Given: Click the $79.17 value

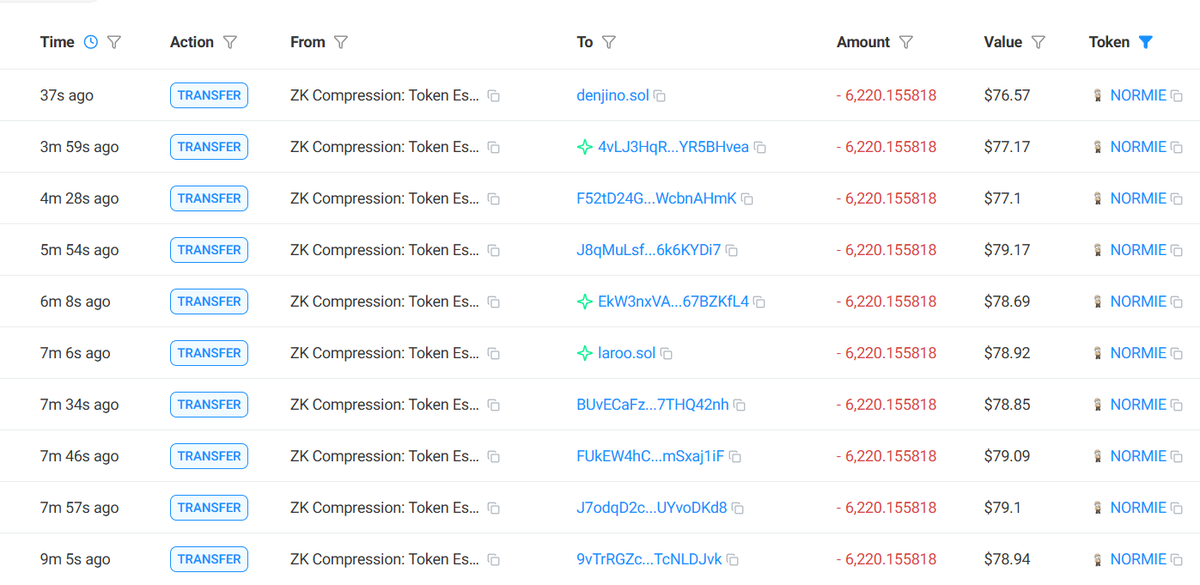Looking at the screenshot, I should 1007,250.
